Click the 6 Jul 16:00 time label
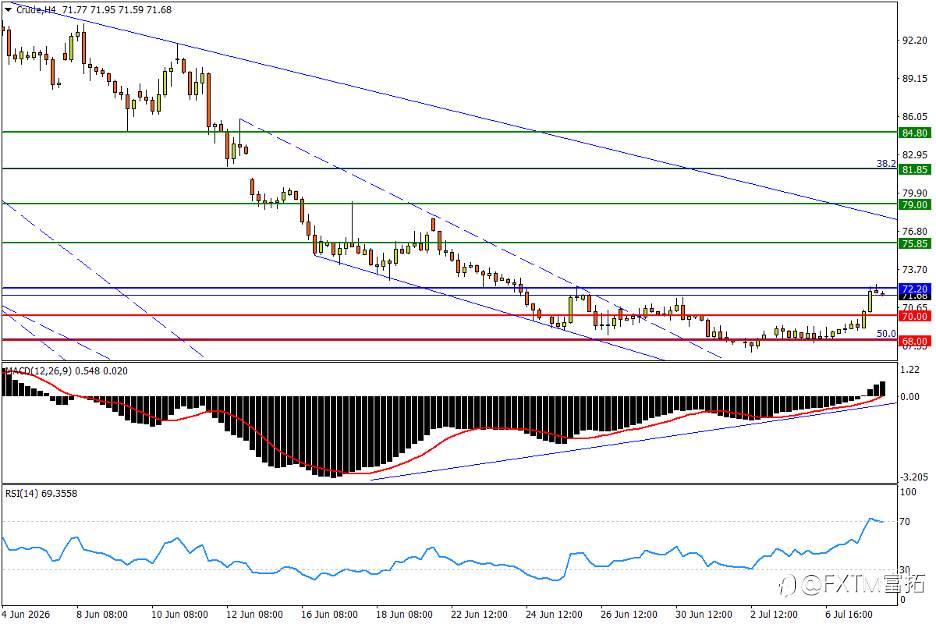The height and width of the screenshot is (624, 936). 849,614
